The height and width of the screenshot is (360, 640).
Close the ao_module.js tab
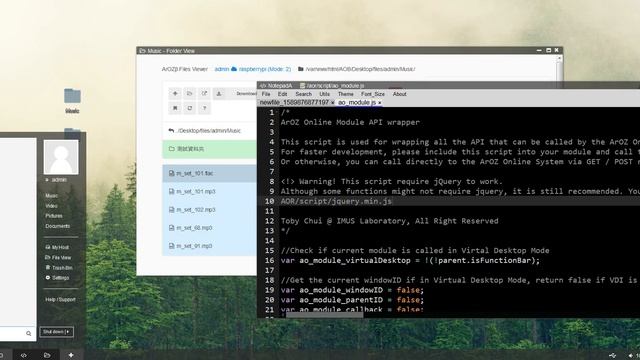pyautogui.click(x=380, y=103)
